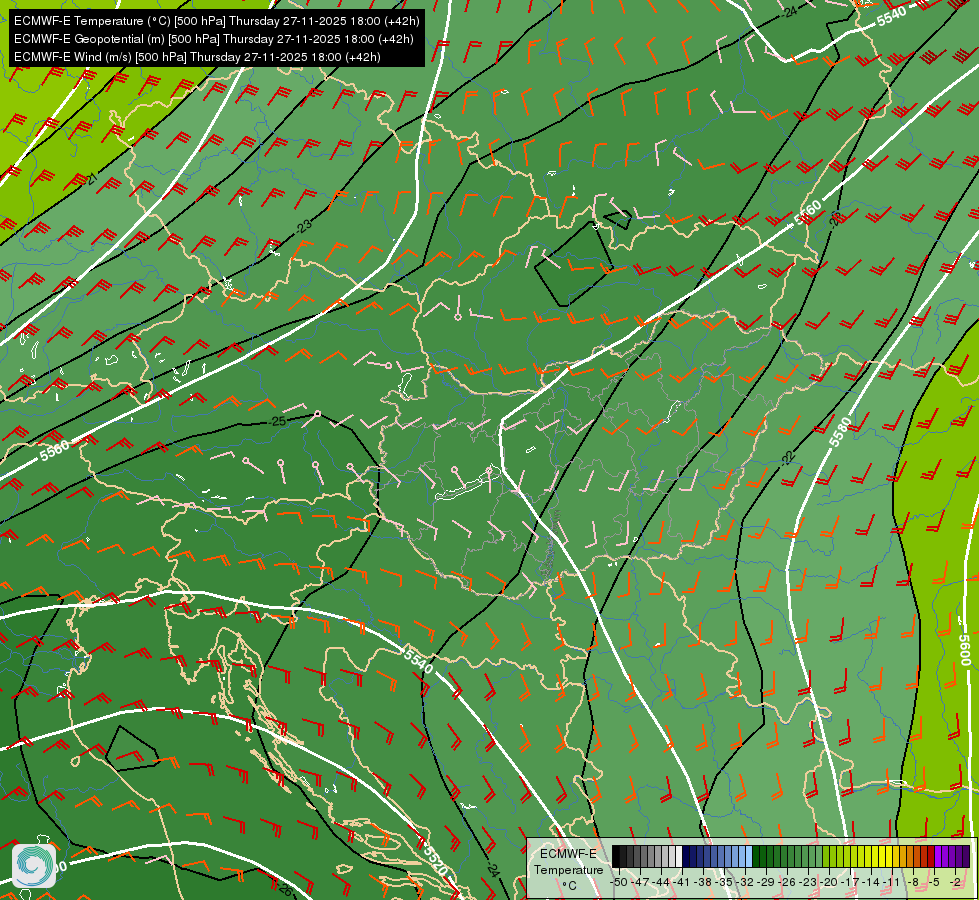Click the -25 isotherm label

coord(277,422)
